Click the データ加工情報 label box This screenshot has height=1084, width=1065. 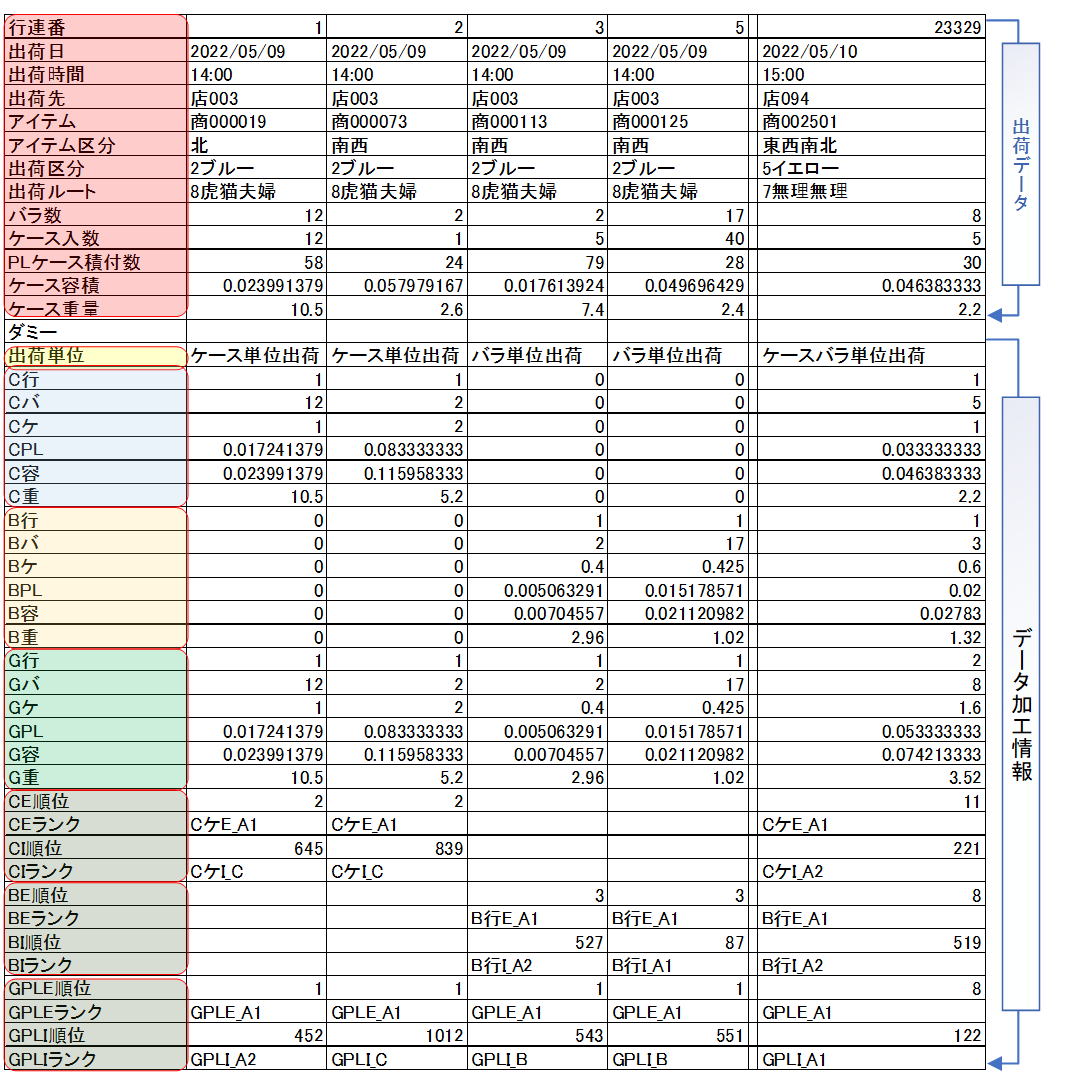1021,703
